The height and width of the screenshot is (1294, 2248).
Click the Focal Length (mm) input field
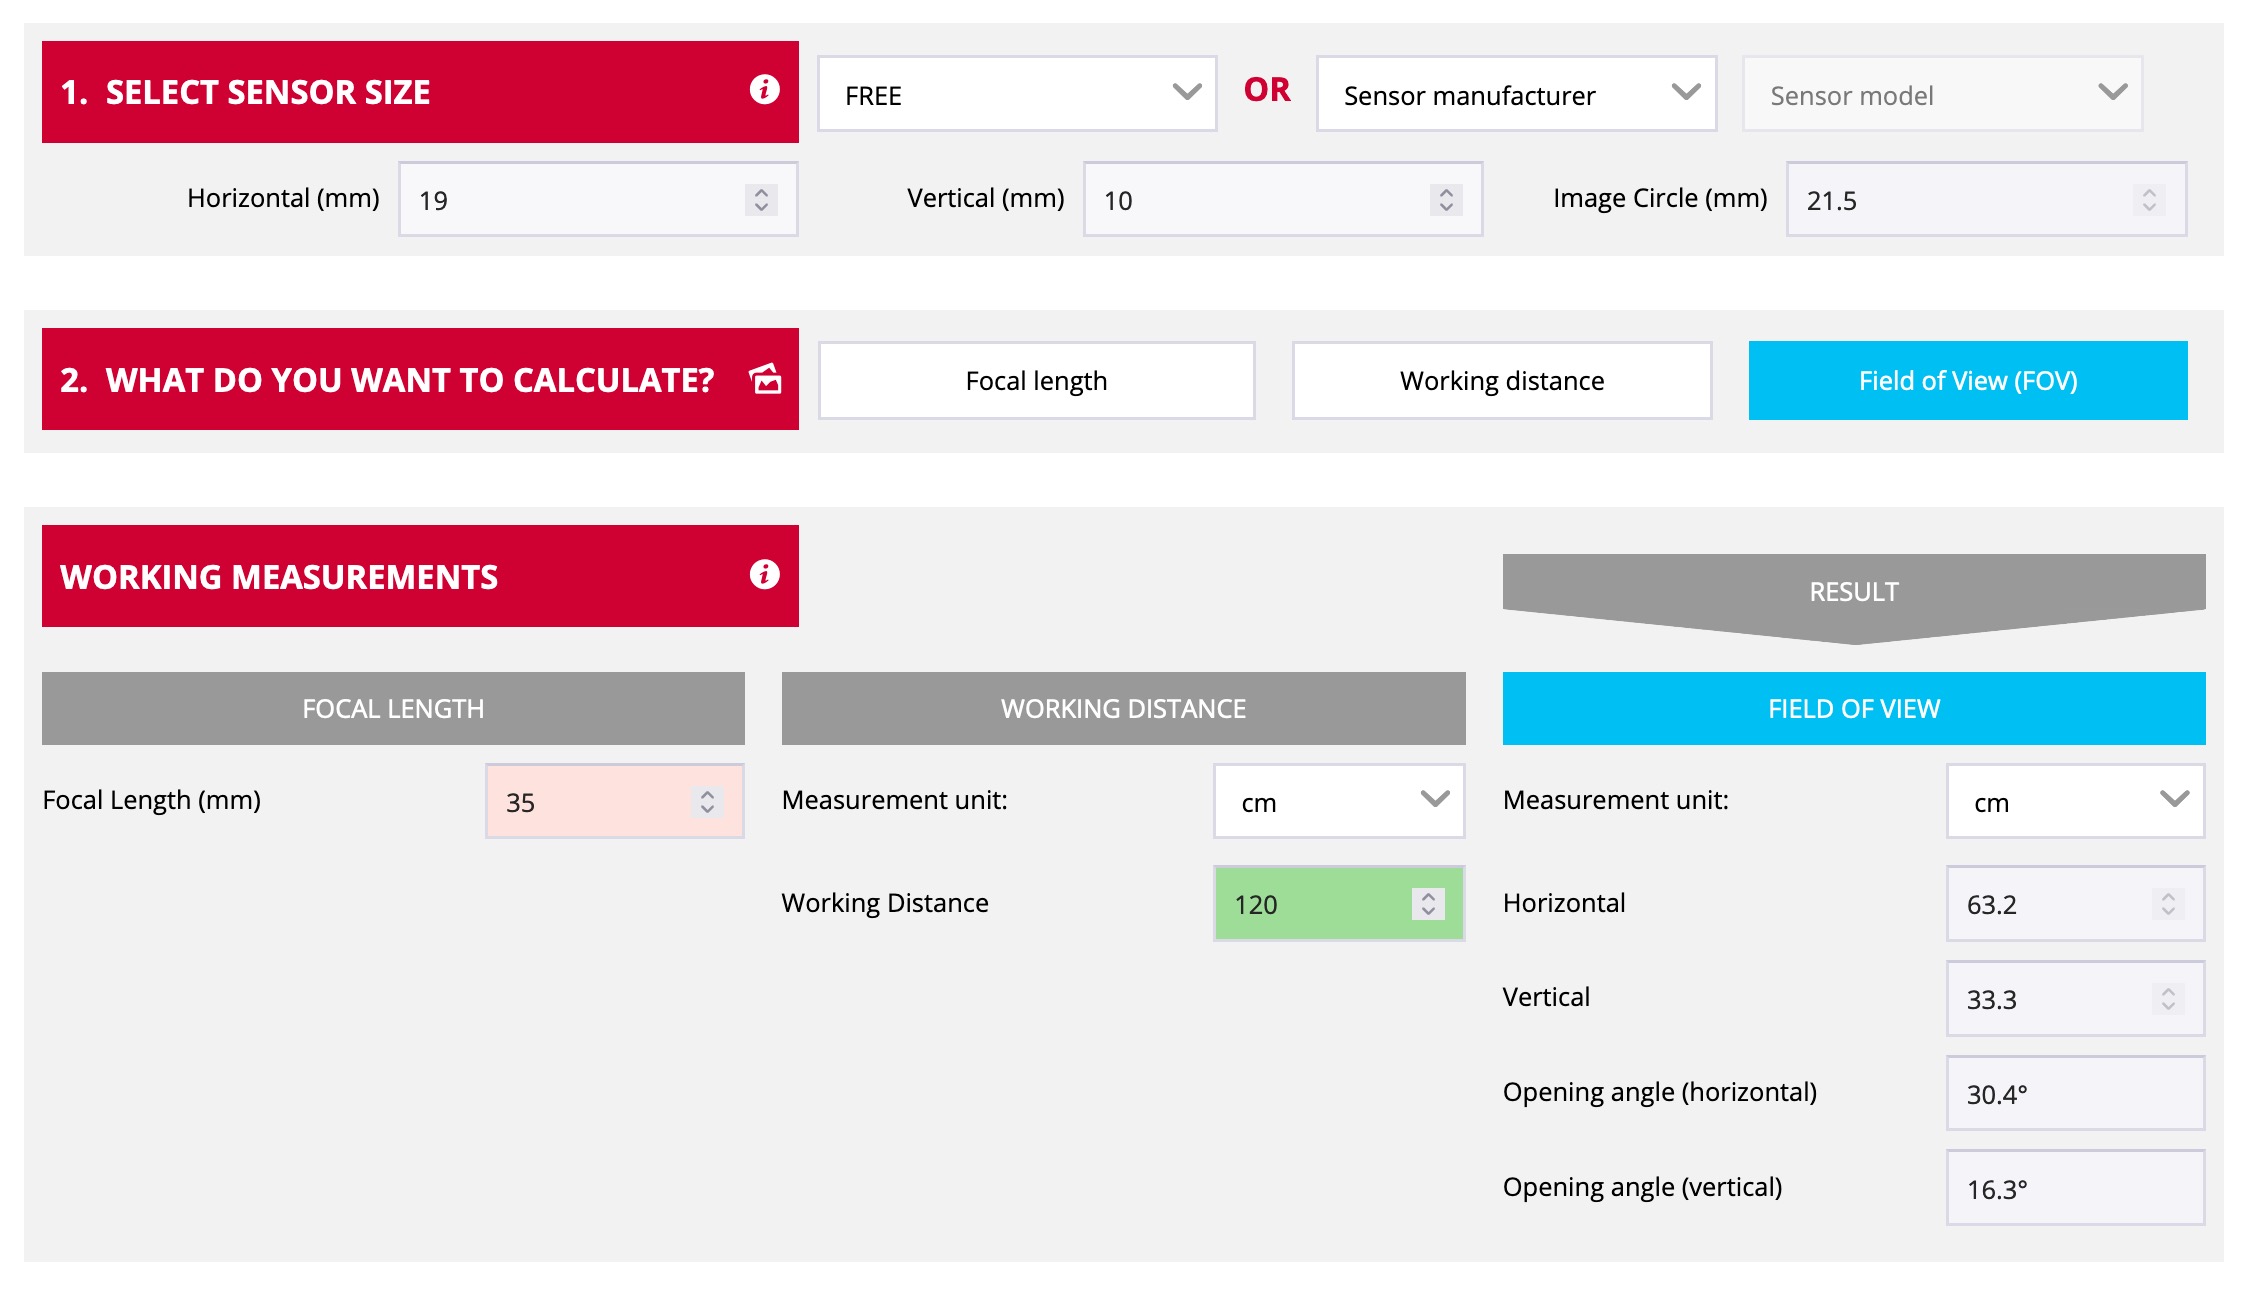pos(615,801)
